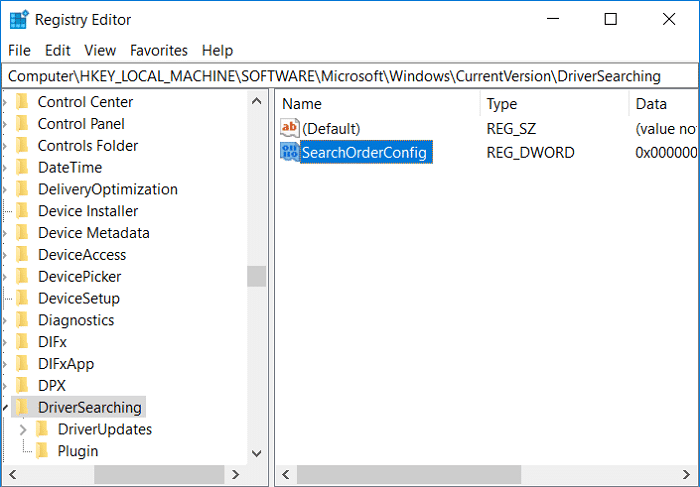Image resolution: width=700 pixels, height=487 pixels.
Task: Click the tree vertical scrollbar thumb
Action: [256, 276]
